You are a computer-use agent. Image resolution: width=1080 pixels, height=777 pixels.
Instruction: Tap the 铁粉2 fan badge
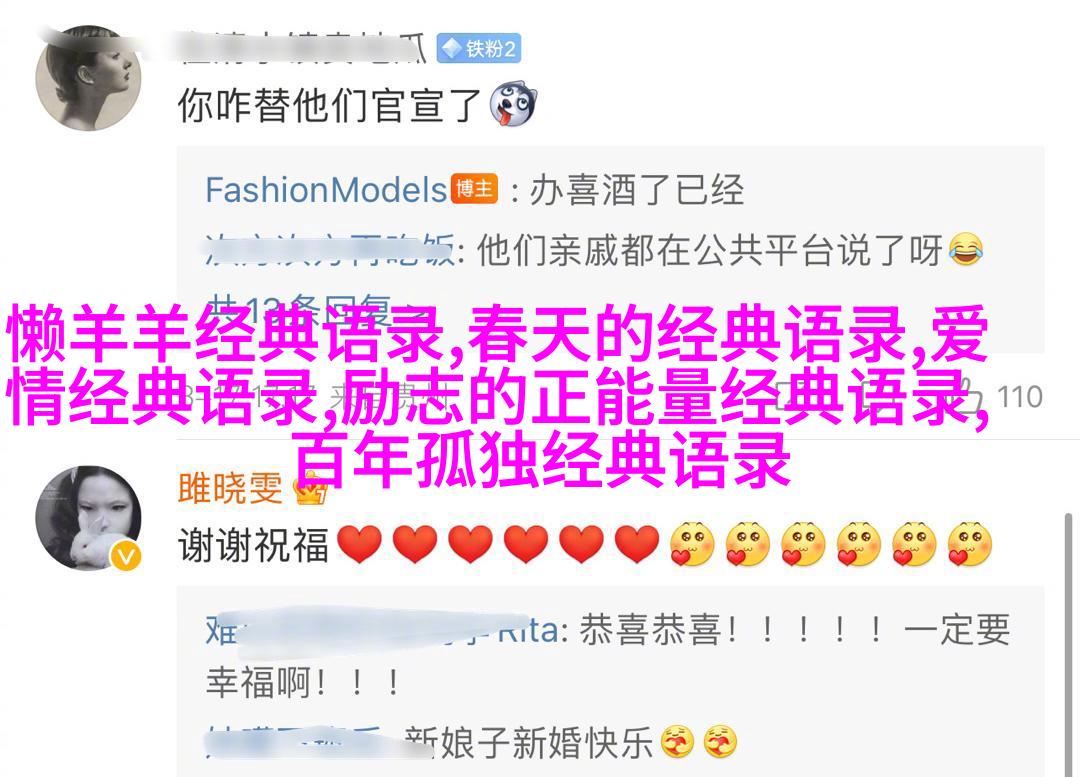coord(479,49)
